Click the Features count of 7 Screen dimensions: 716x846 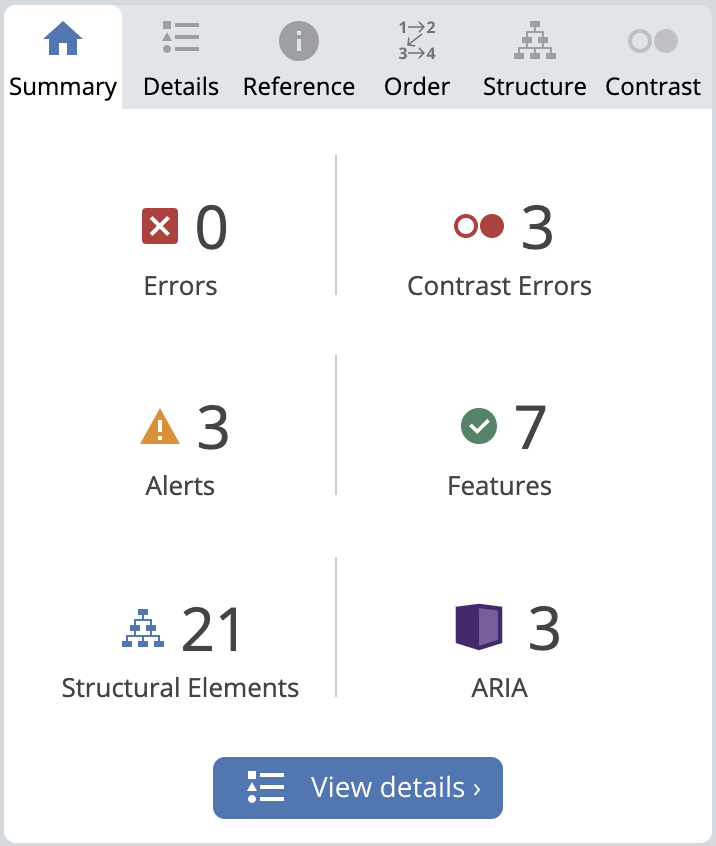pos(530,427)
